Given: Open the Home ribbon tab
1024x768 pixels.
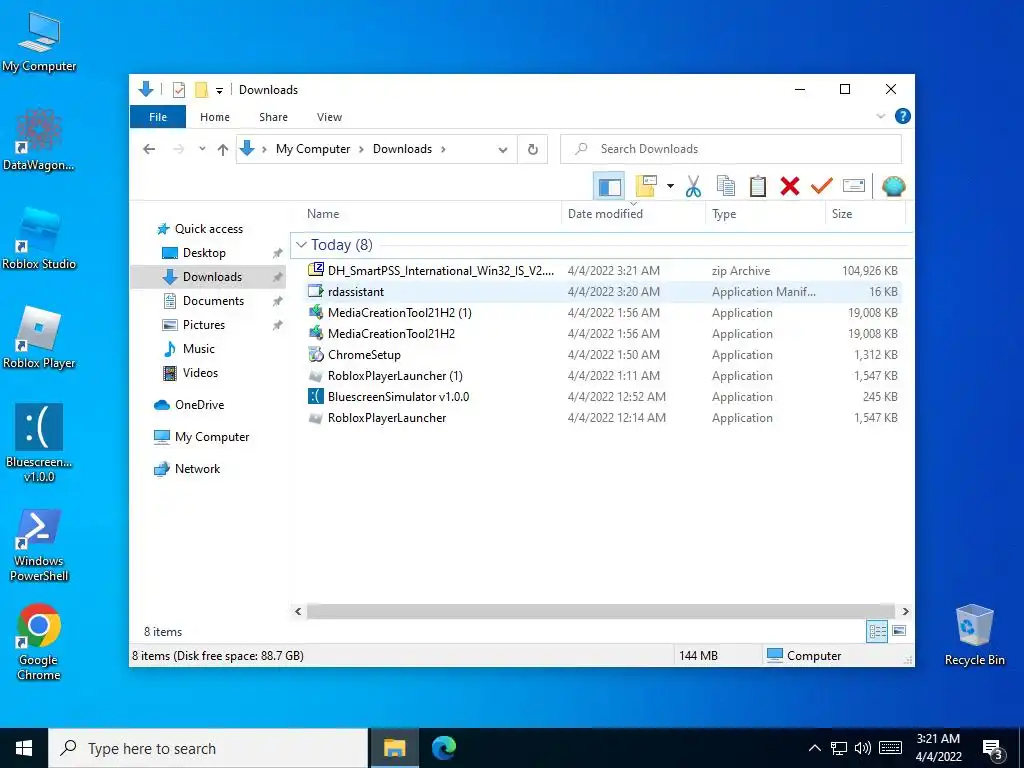Looking at the screenshot, I should 215,117.
